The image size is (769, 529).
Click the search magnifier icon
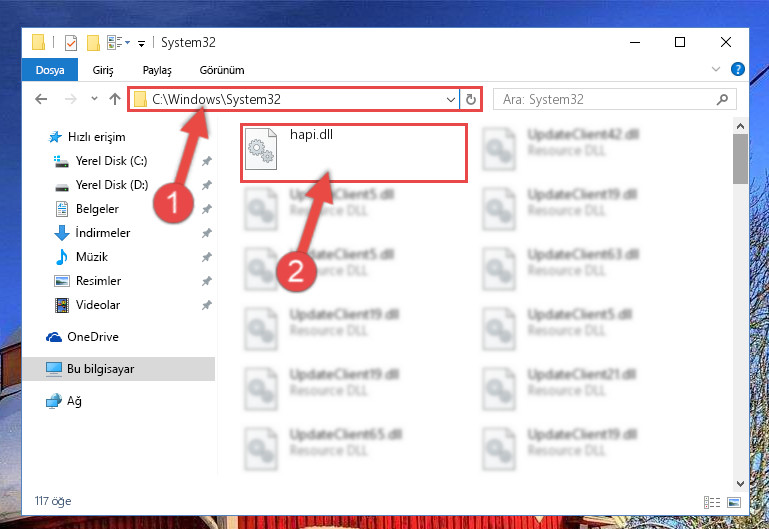pyautogui.click(x=722, y=100)
